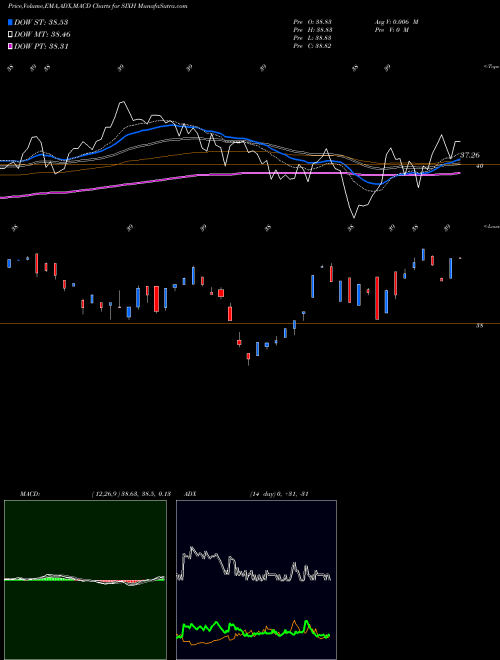Click the ADX '(14 day)' parameters text
The width and height of the screenshot is (500, 660).
(264, 494)
